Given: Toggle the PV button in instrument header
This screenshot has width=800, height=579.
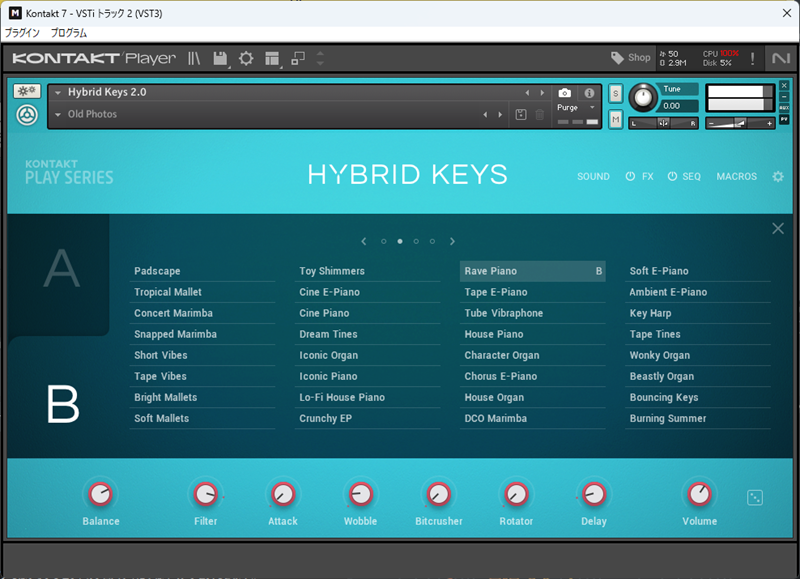Looking at the screenshot, I should 784,119.
